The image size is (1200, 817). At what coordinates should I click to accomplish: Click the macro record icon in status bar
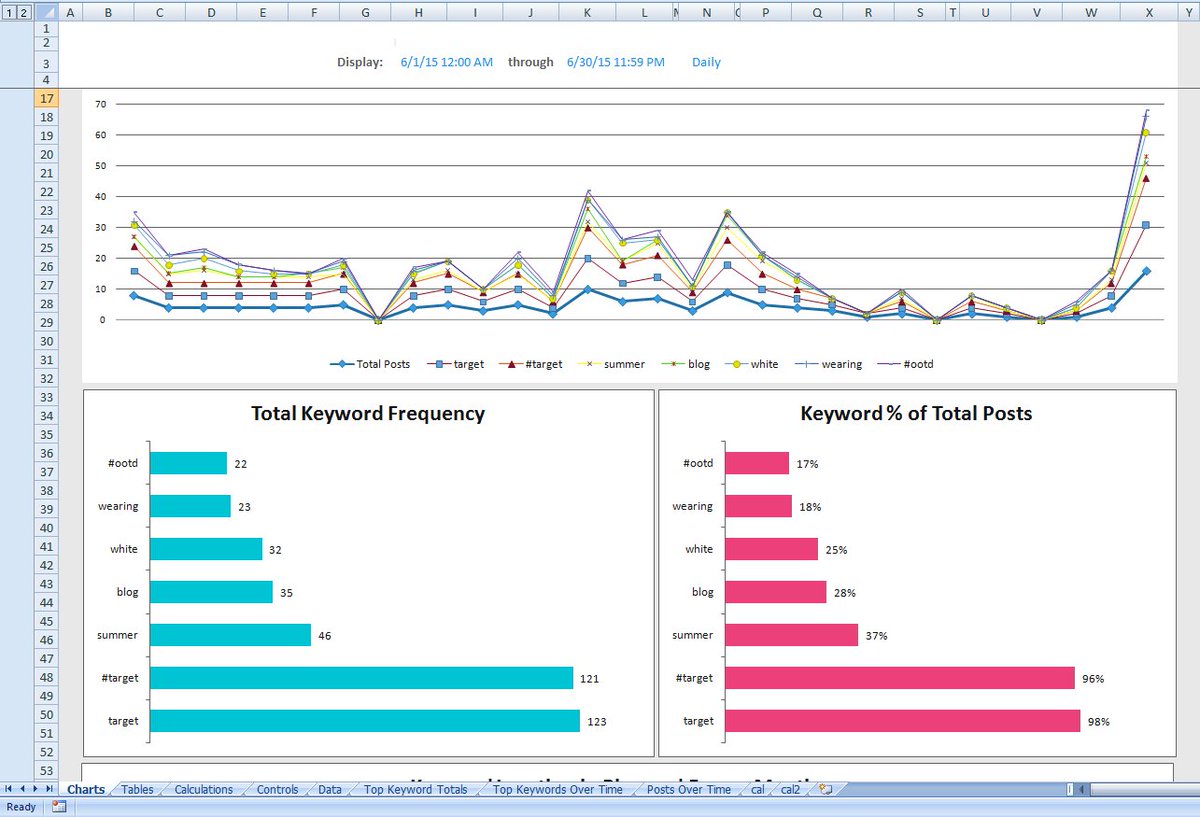59,807
